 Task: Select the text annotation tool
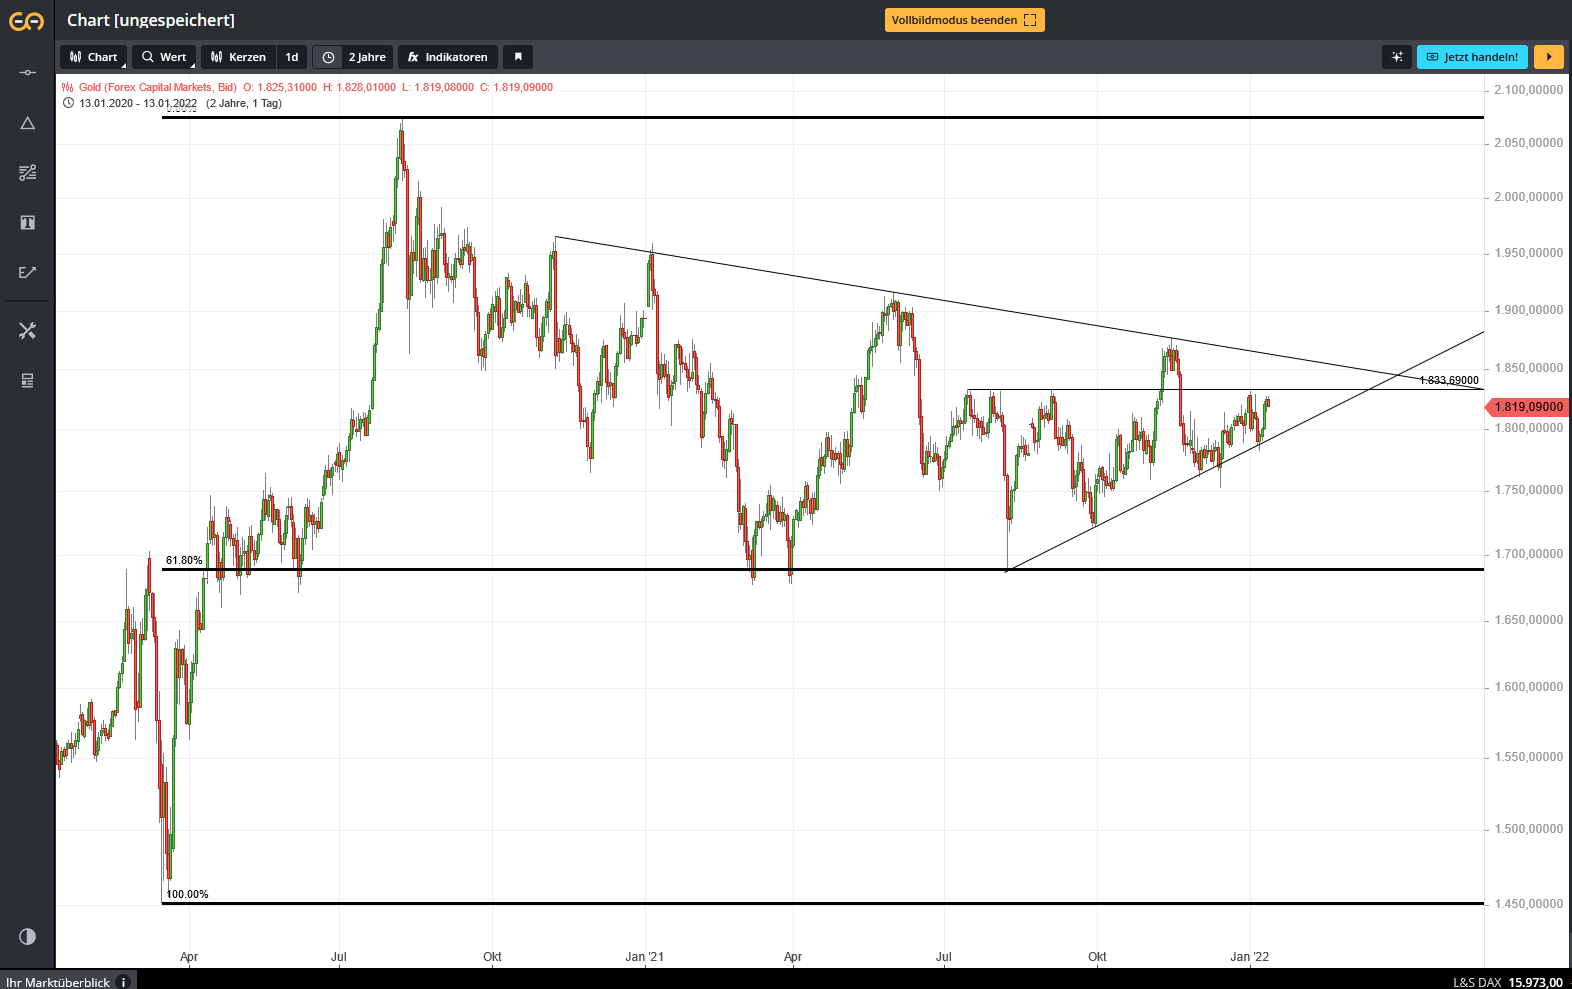pos(27,222)
